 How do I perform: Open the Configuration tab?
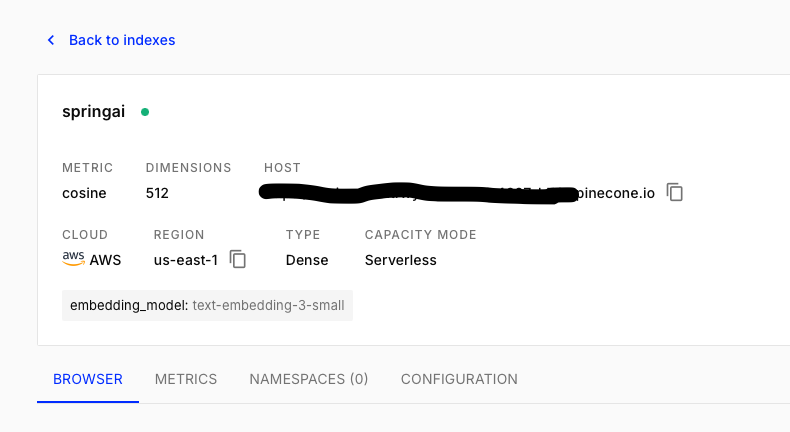pyautogui.click(x=459, y=379)
